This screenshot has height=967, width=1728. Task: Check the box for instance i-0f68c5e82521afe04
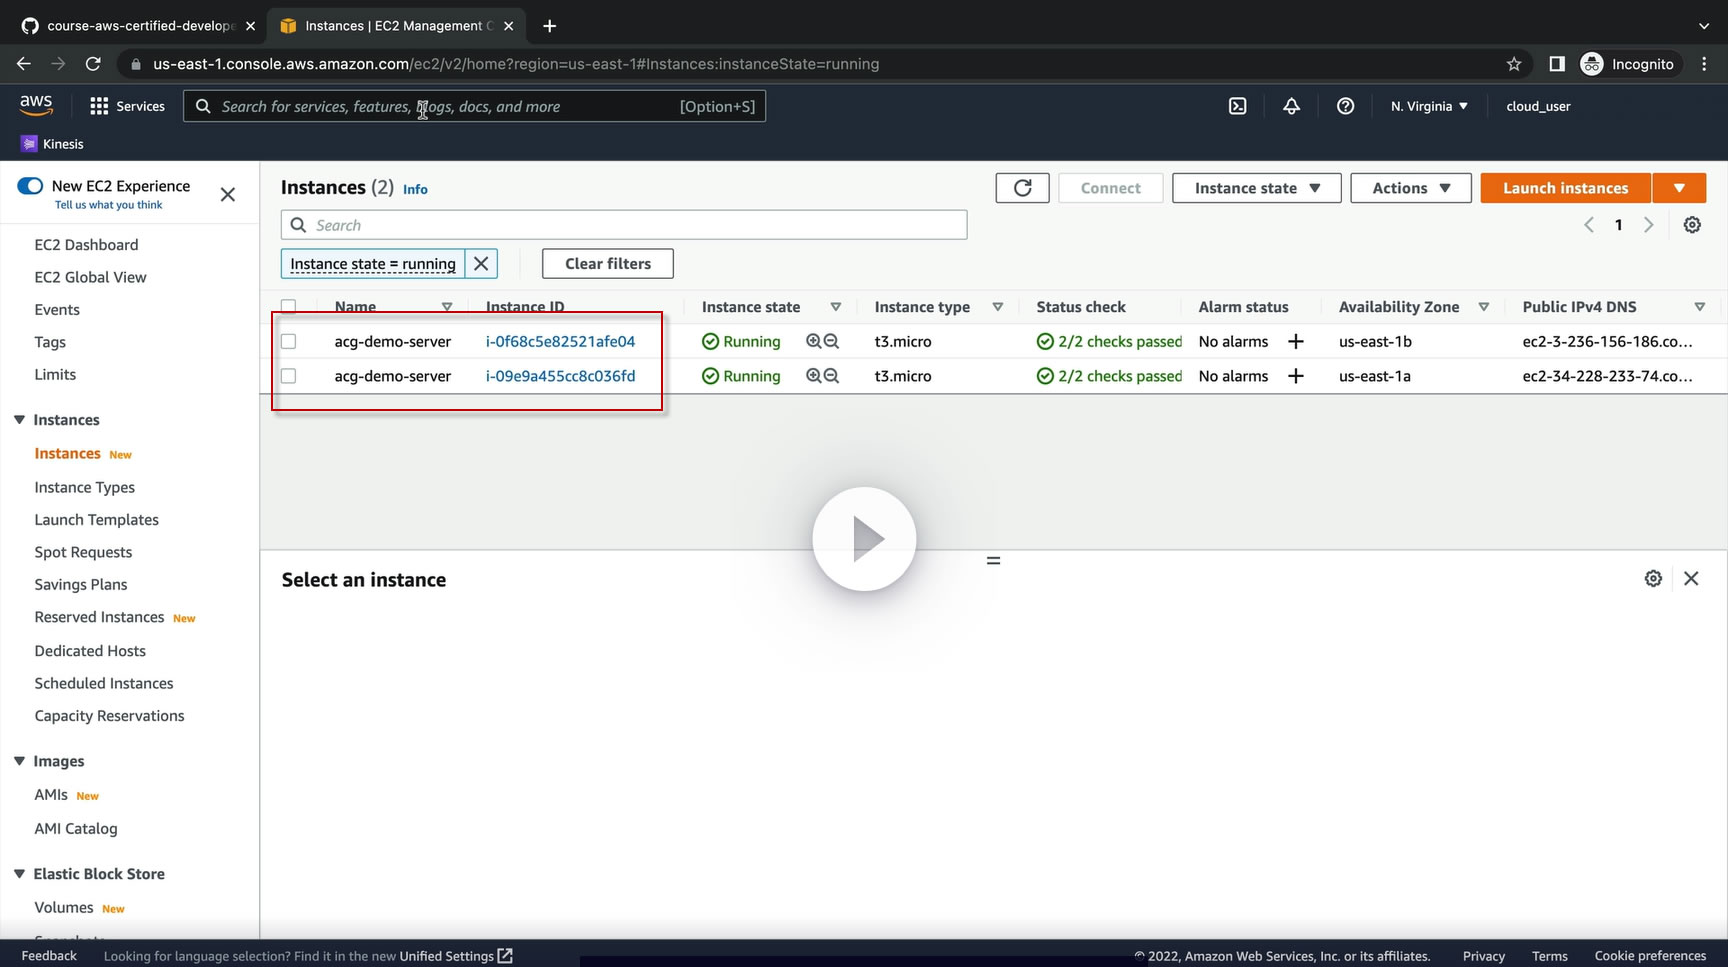289,342
